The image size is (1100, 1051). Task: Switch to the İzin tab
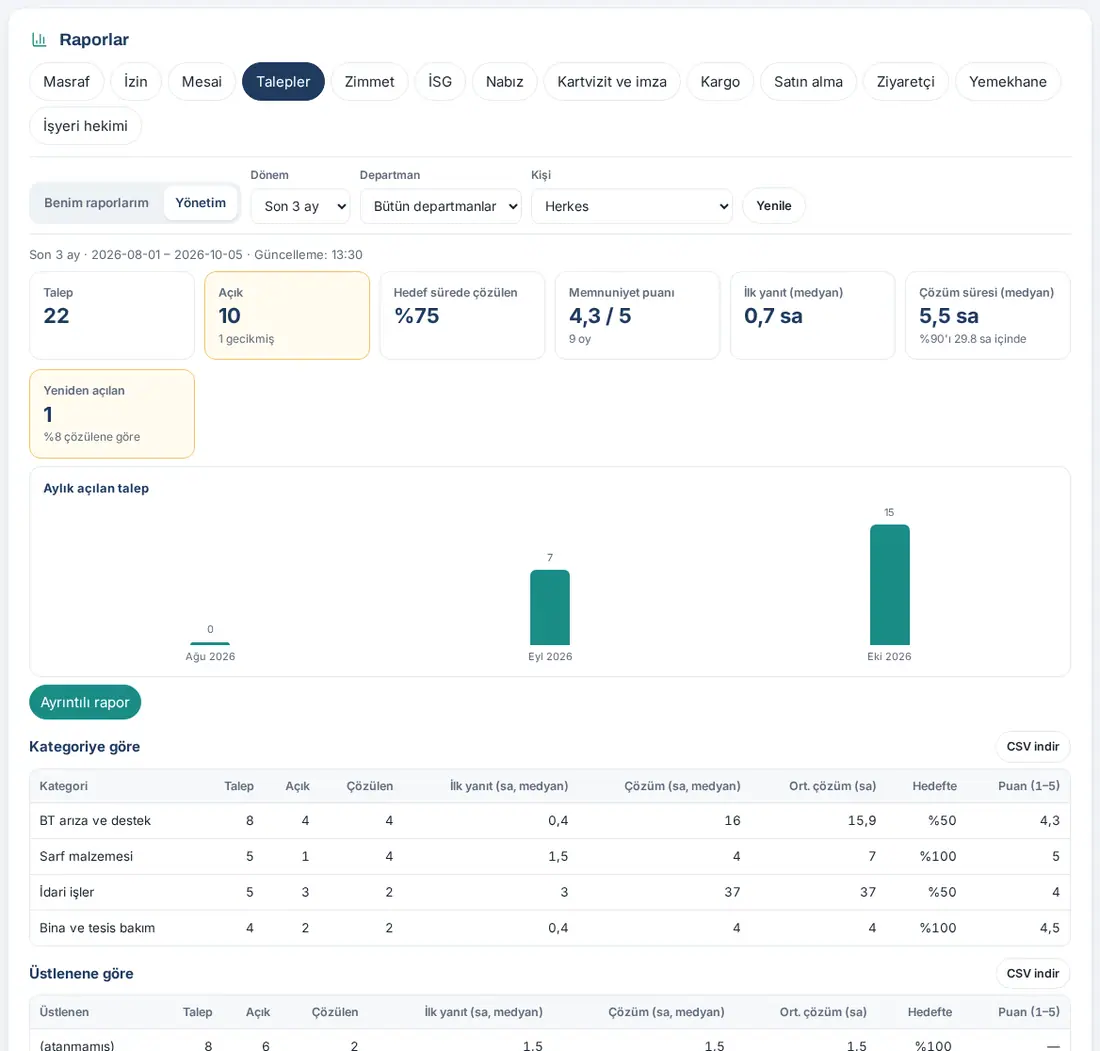coord(135,81)
